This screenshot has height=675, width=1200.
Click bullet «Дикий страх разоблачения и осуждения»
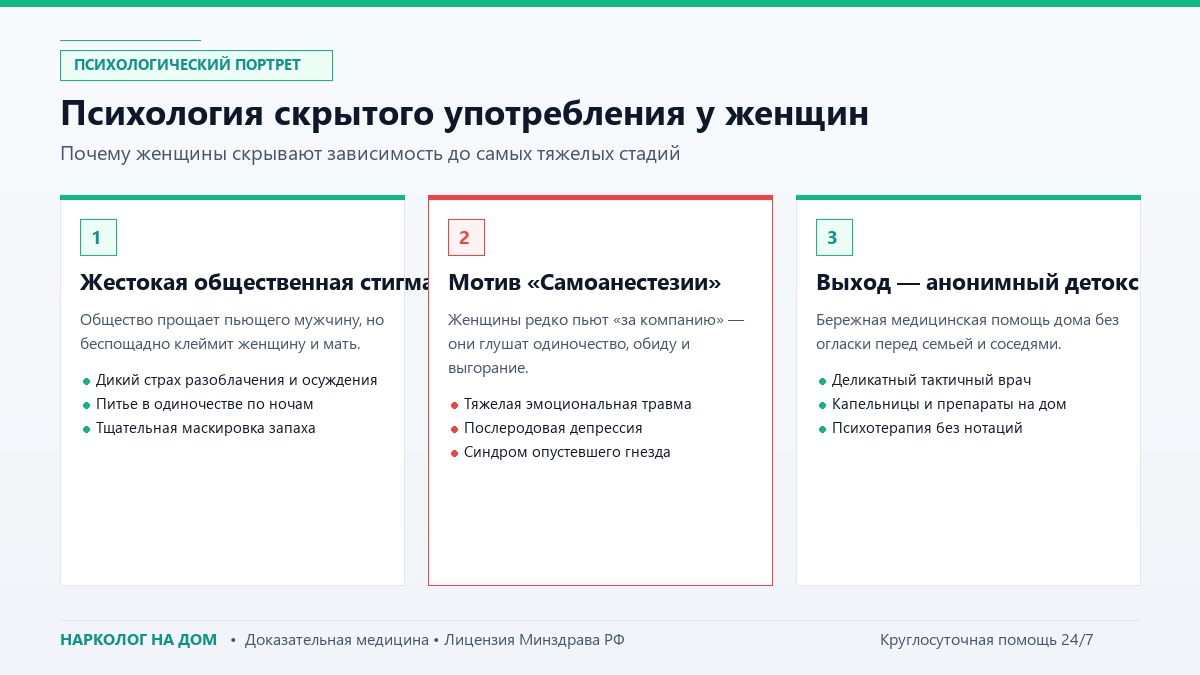229,380
